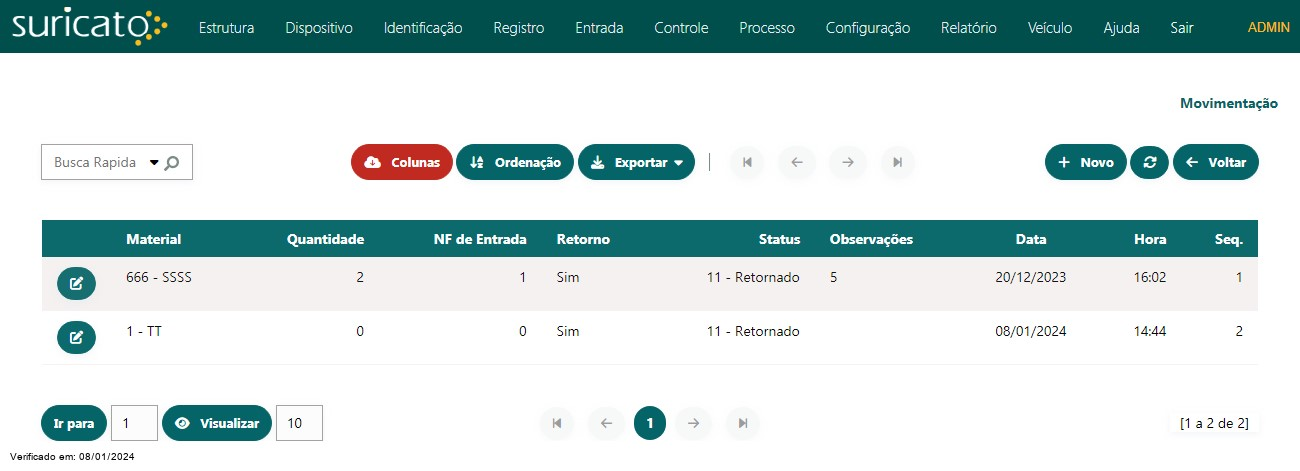This screenshot has width=1300, height=471.
Task: Click the Ir para page number field
Action: click(x=134, y=423)
